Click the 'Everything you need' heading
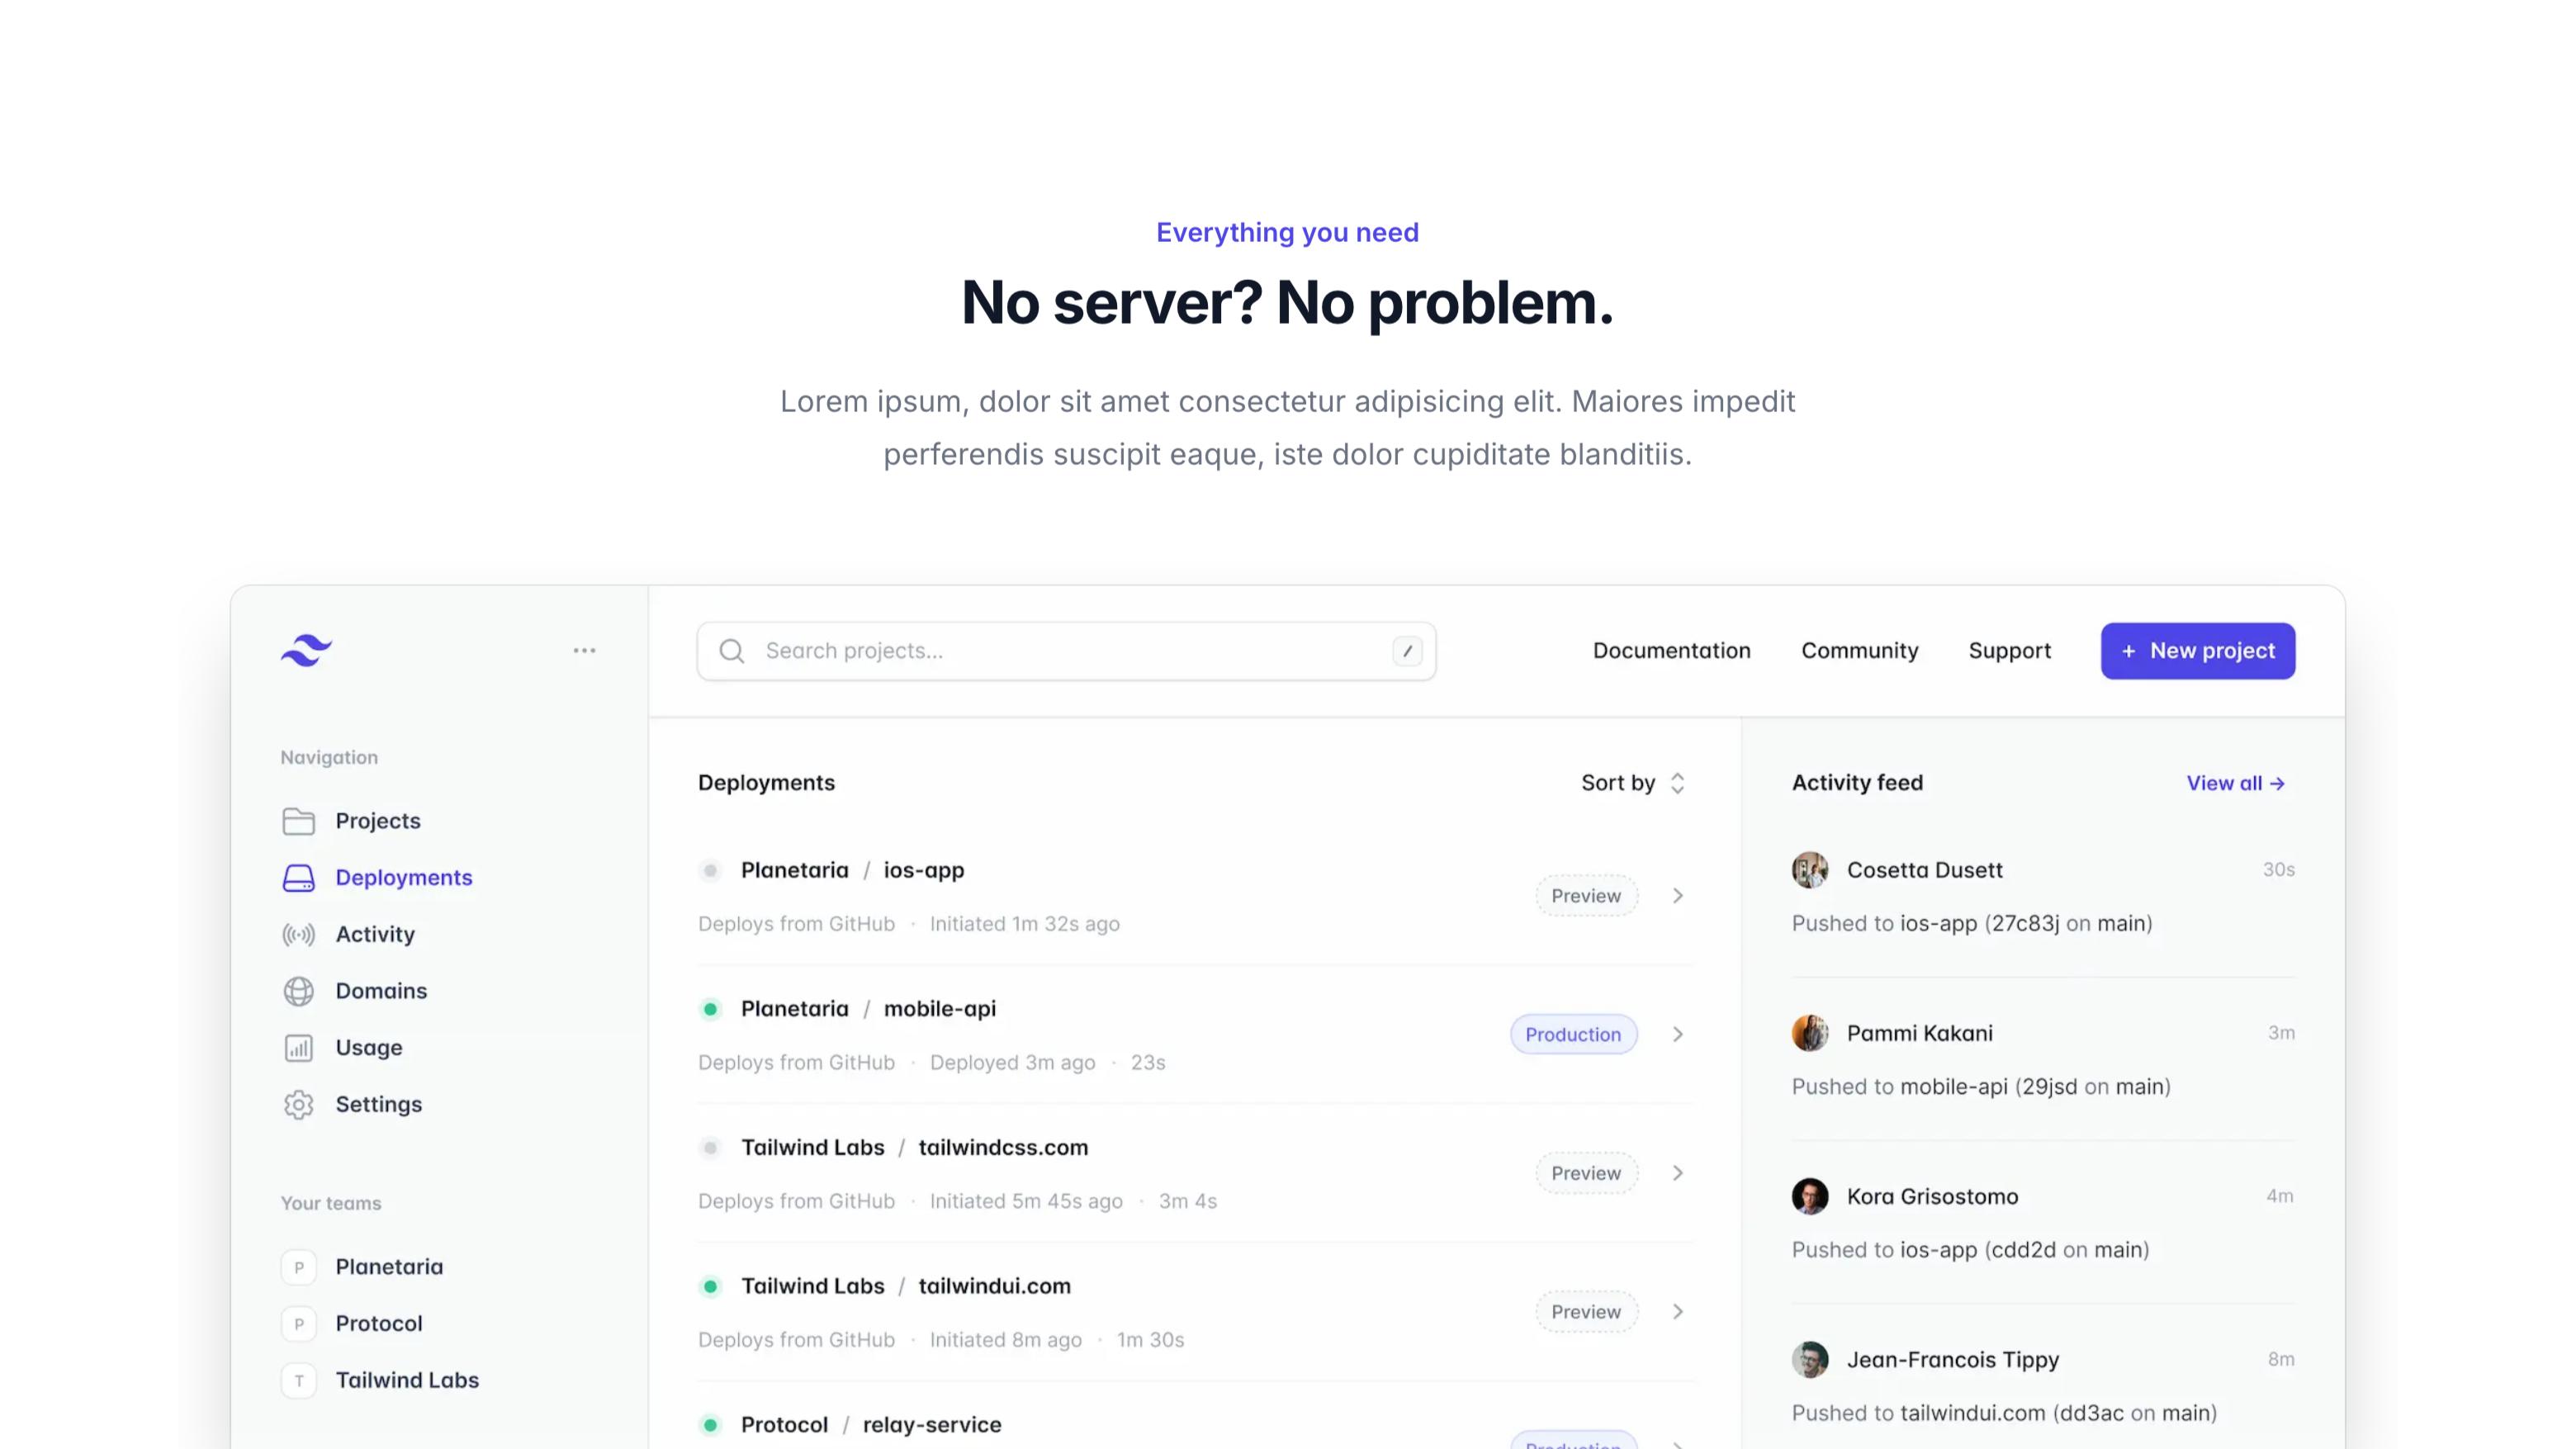This screenshot has width=2576, height=1449. click(1287, 233)
